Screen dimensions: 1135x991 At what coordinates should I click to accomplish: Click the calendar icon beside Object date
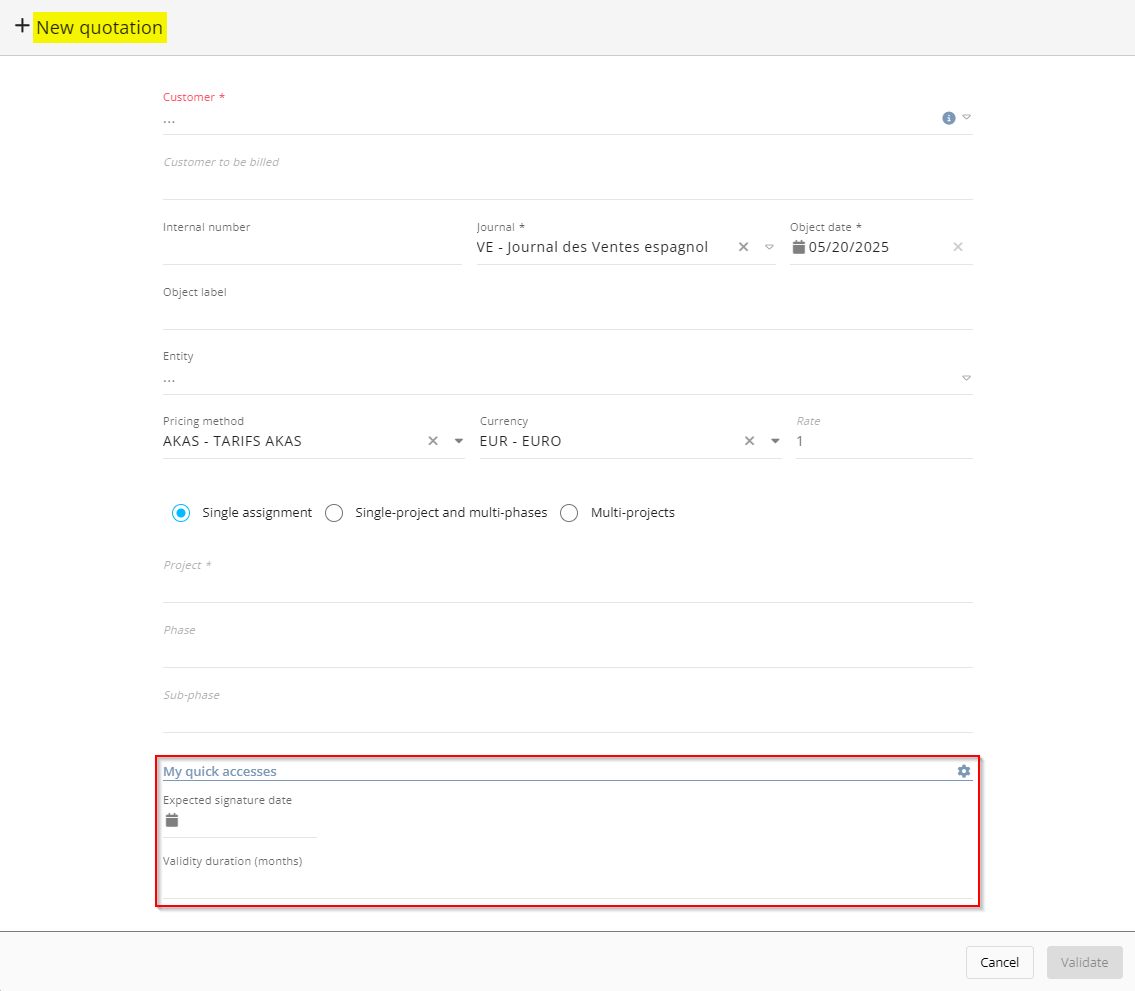[798, 247]
